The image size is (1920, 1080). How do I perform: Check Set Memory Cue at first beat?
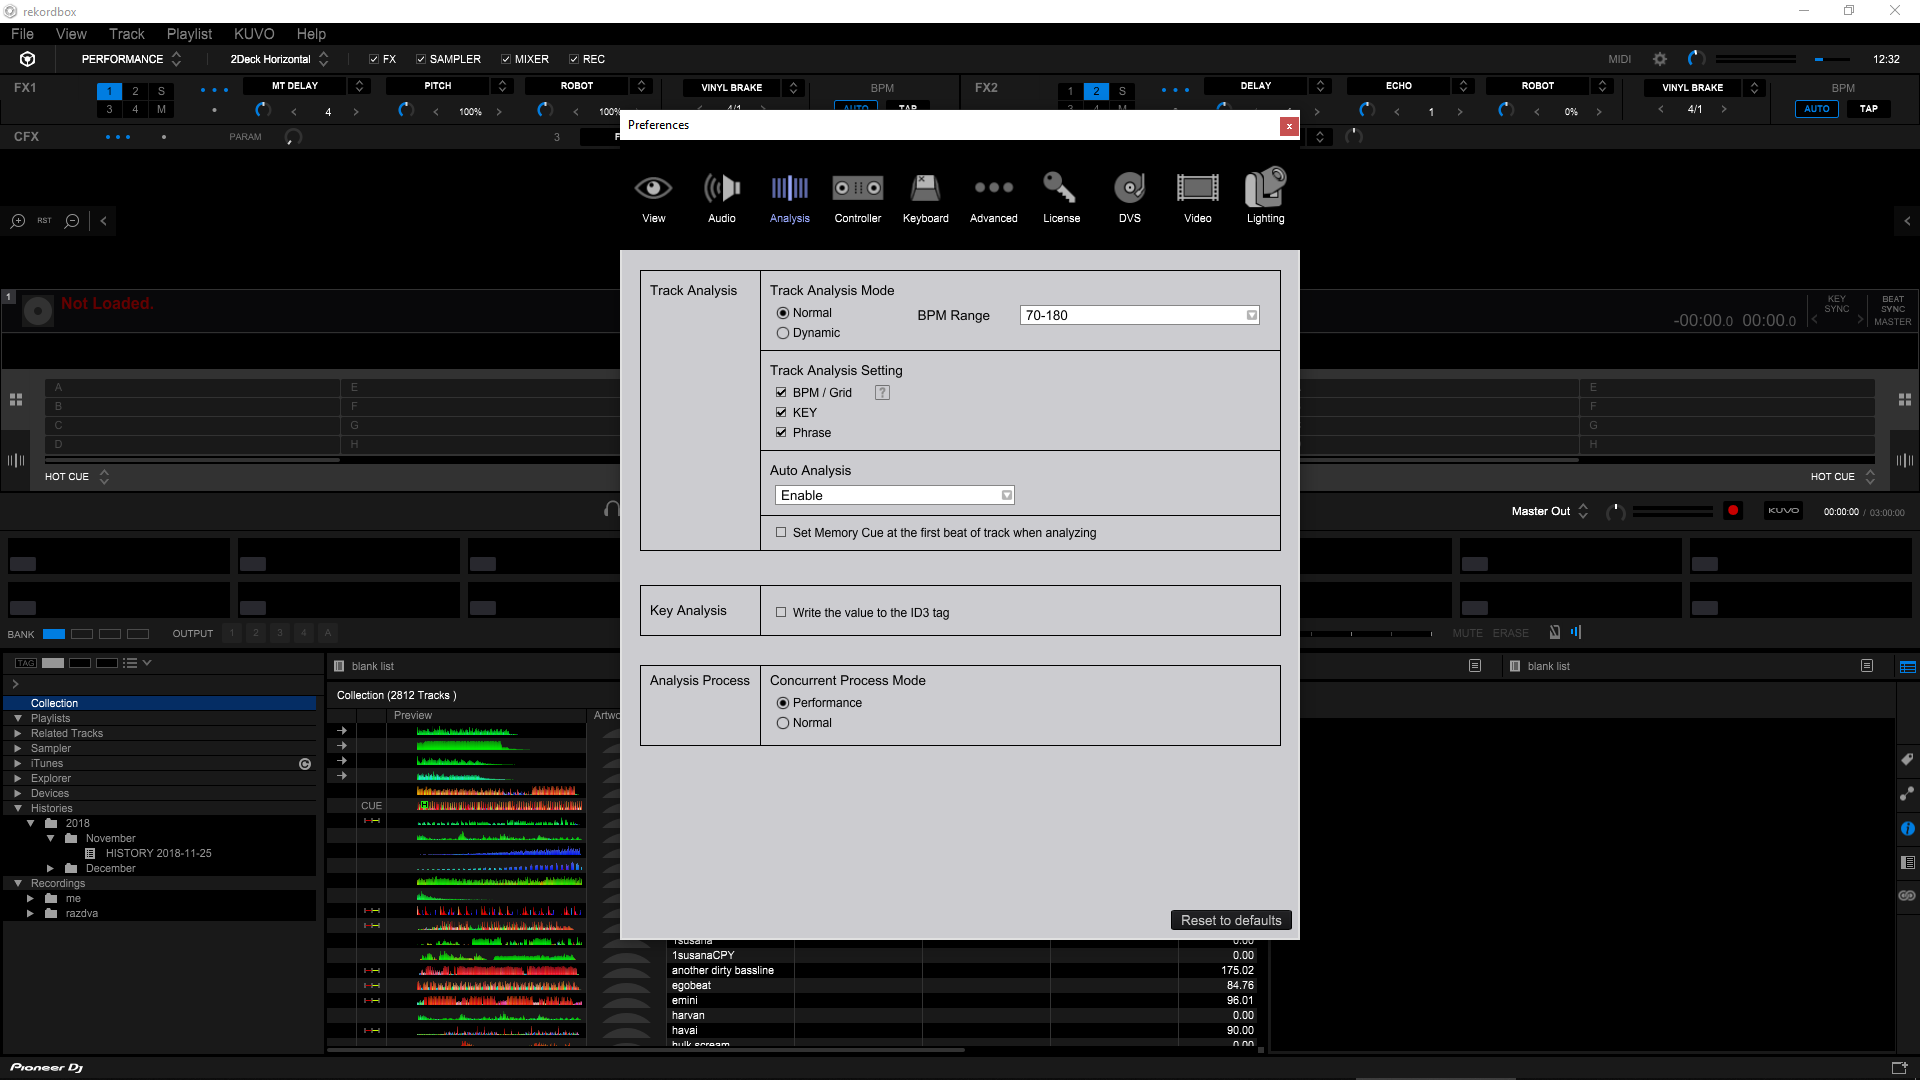781,532
